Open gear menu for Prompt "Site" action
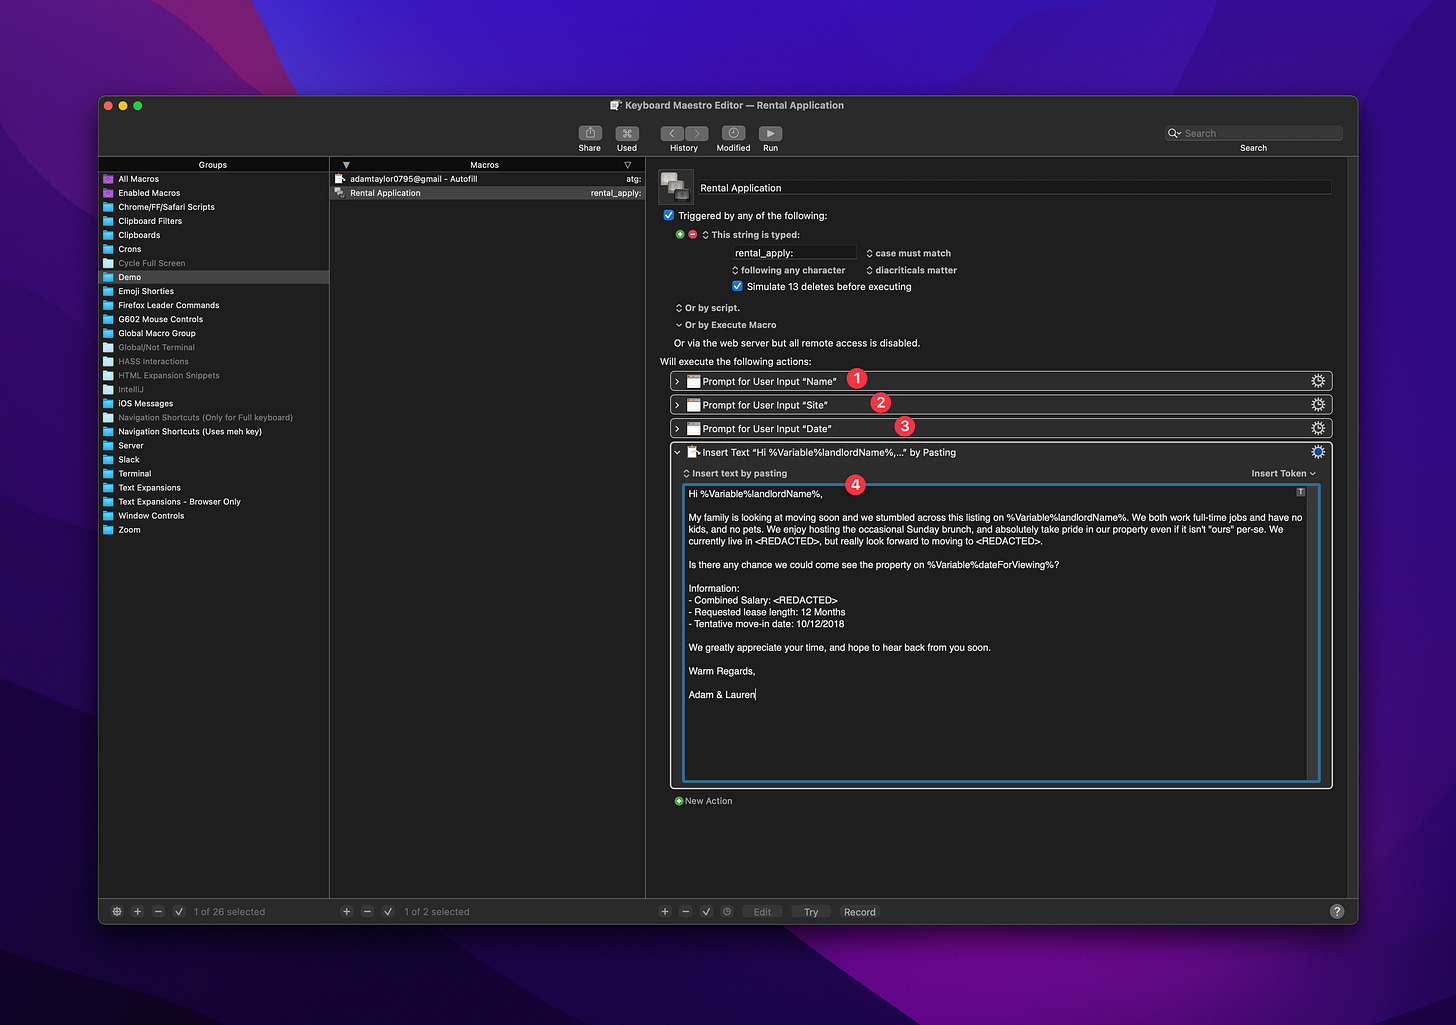Screen dimensions: 1456x1025 [1318, 405]
